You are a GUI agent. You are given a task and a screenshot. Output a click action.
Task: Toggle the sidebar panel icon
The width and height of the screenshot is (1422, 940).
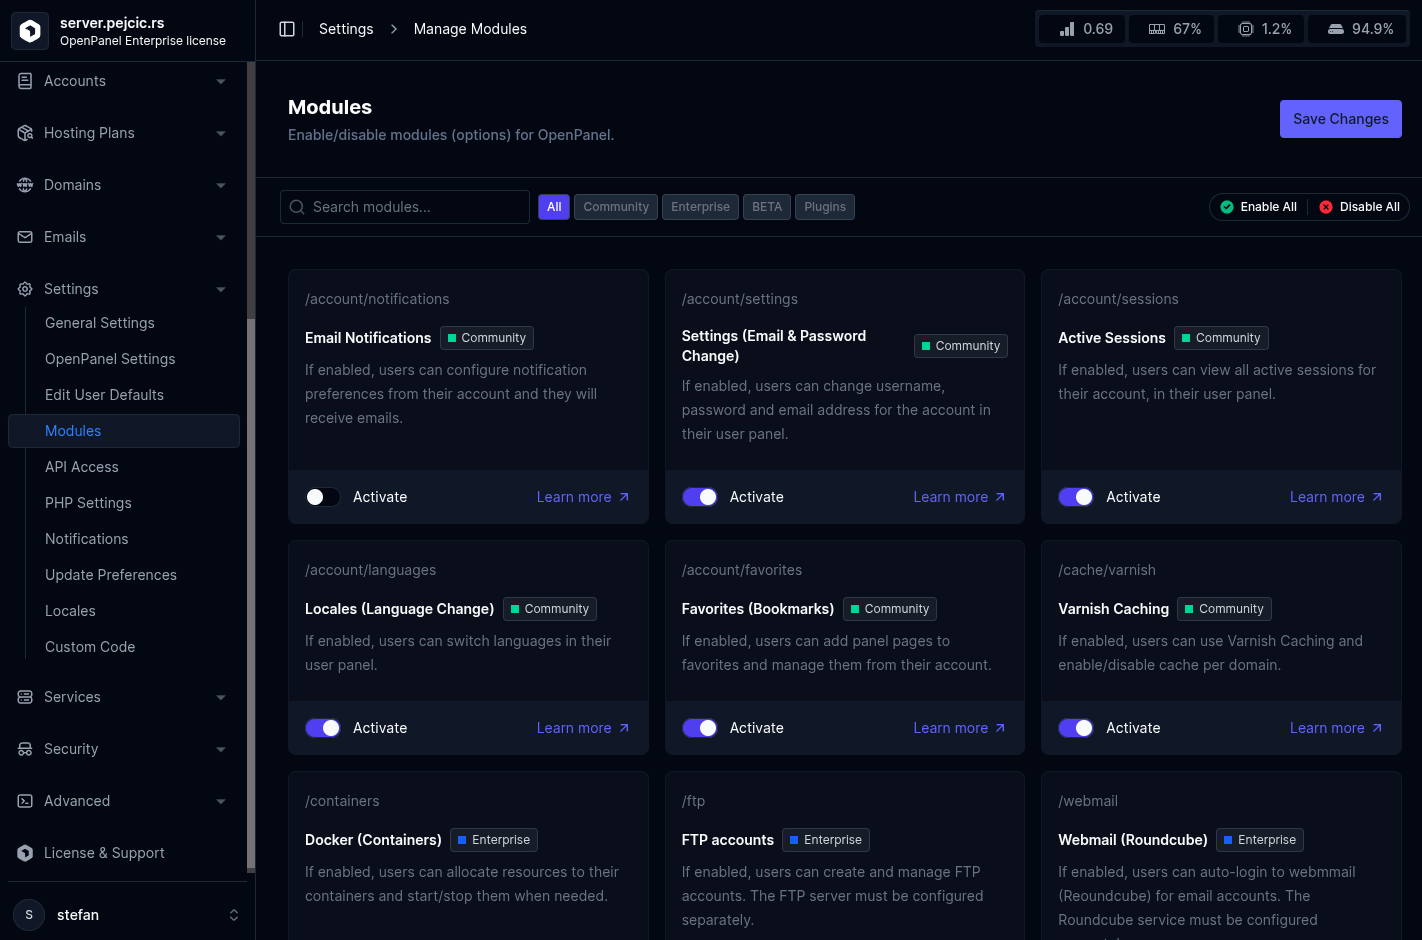[x=287, y=29]
